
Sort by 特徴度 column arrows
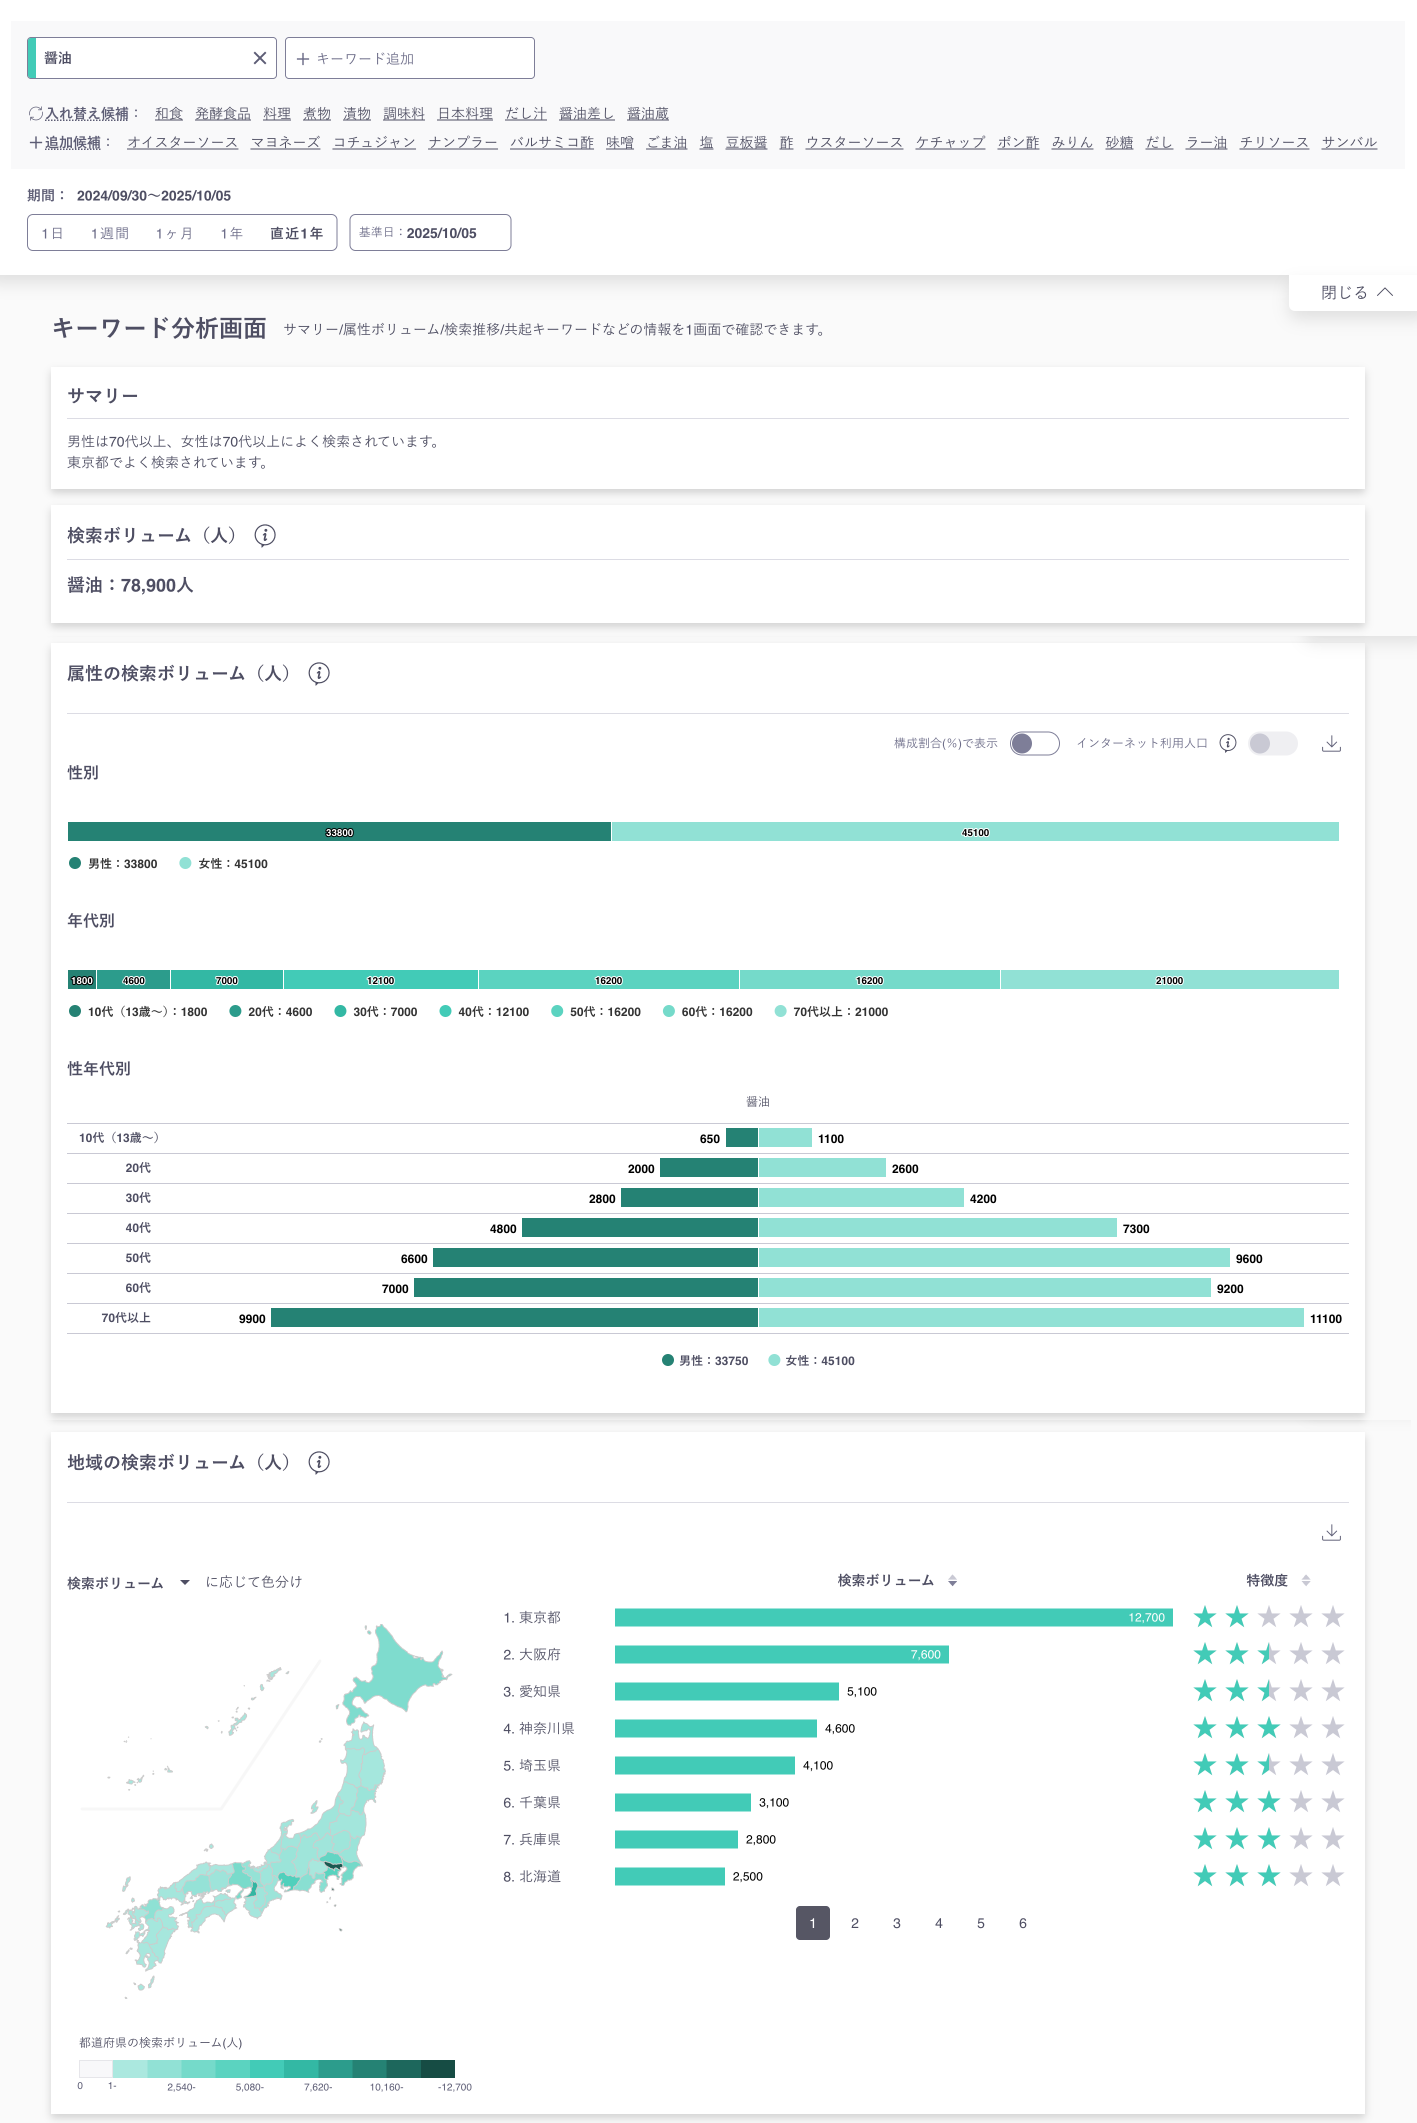[1306, 1581]
